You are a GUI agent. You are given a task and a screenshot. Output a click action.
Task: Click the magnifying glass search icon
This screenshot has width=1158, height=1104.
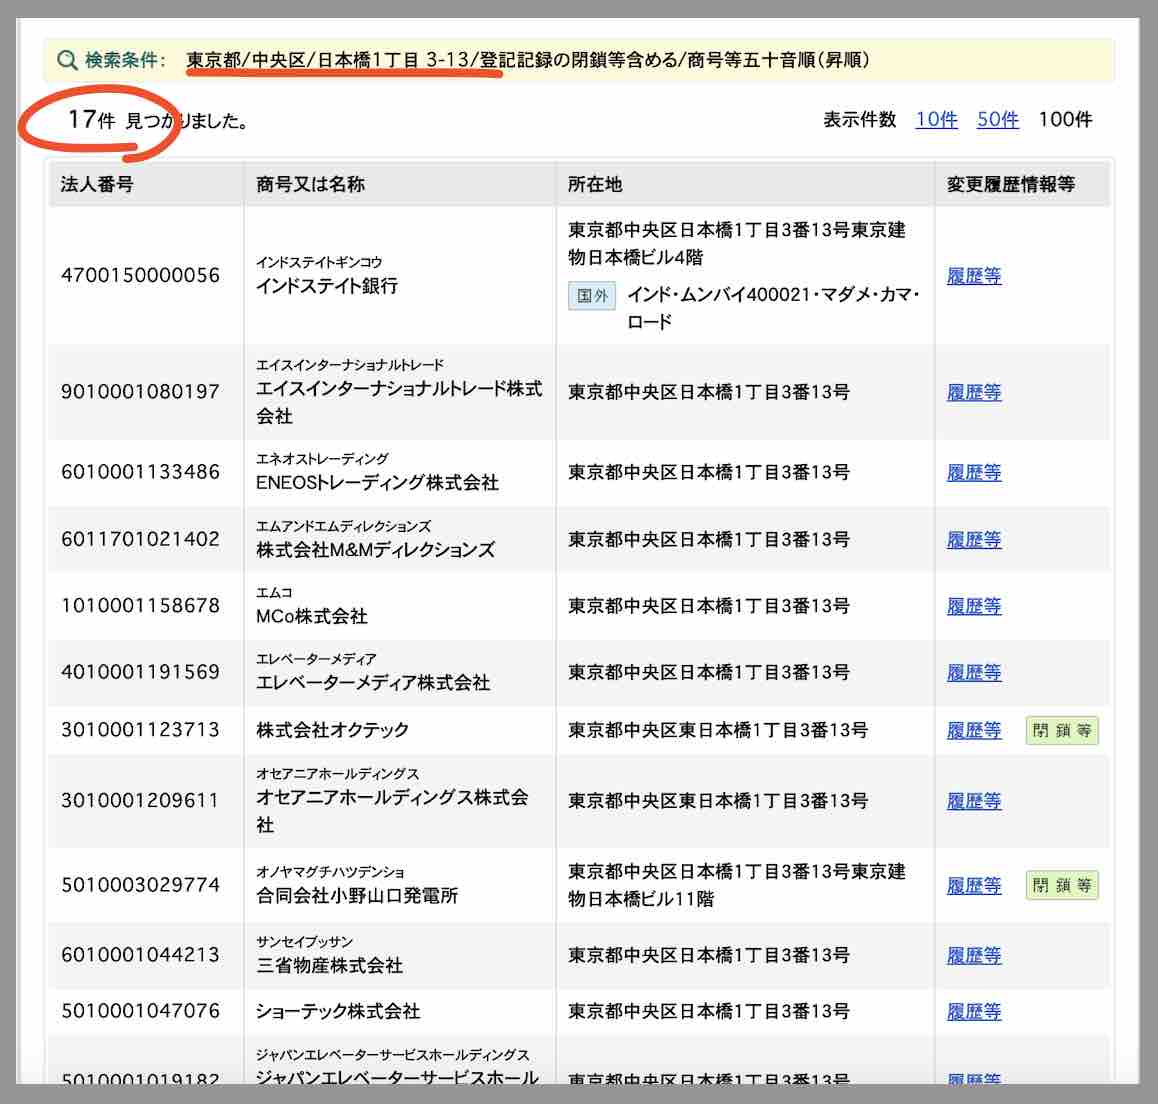66,59
